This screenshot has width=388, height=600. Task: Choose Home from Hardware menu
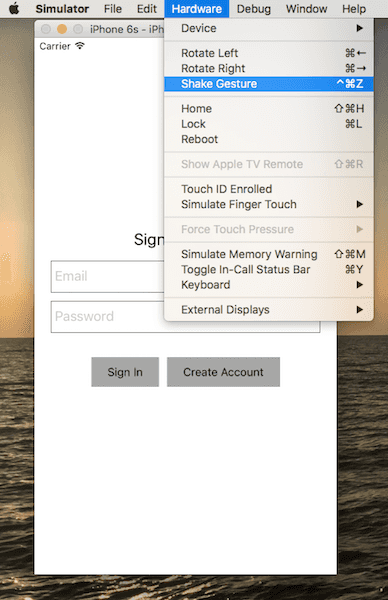269,109
